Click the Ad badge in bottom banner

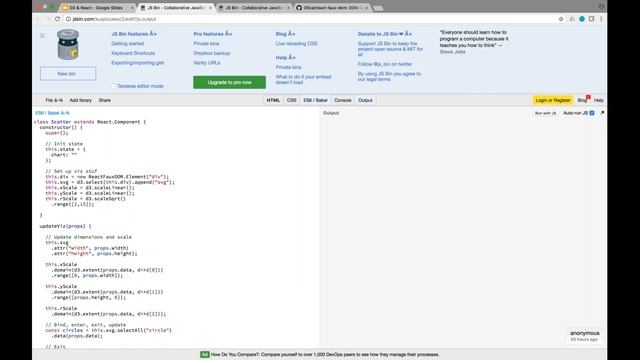pos(204,354)
